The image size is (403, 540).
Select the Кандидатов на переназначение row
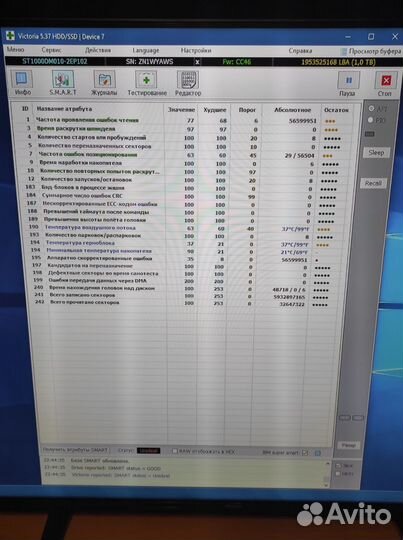coord(184,267)
